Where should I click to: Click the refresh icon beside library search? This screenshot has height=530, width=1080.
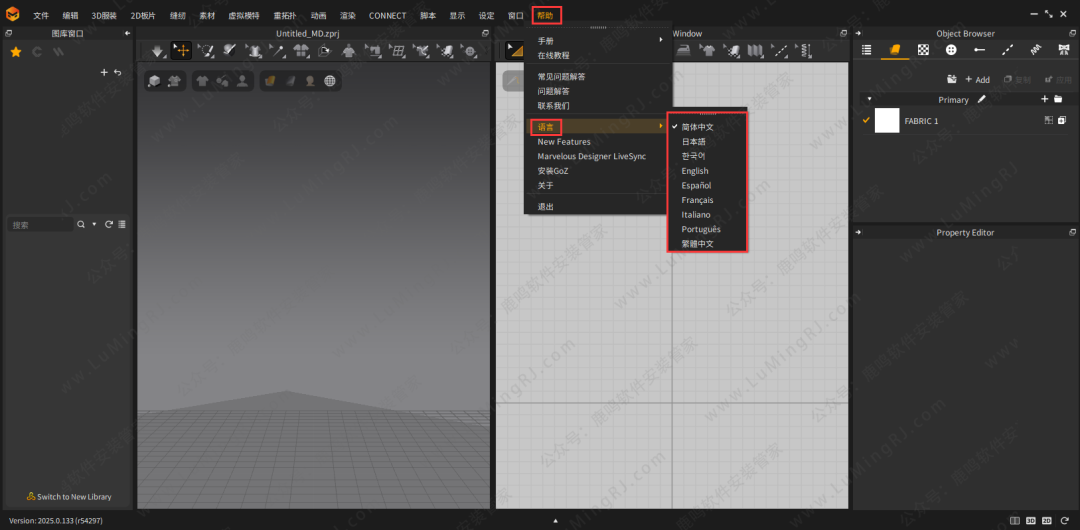click(x=108, y=225)
